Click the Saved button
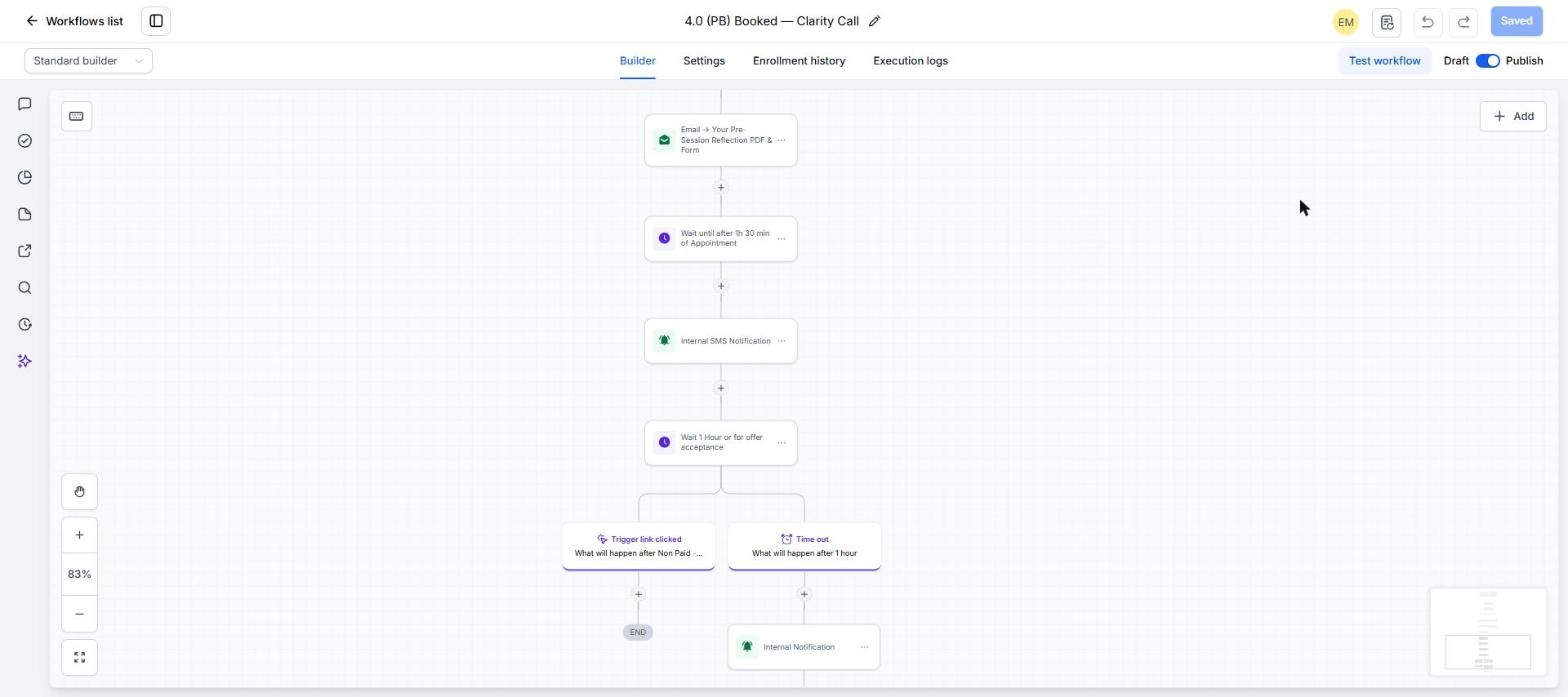This screenshot has width=1568, height=697. point(1517,21)
